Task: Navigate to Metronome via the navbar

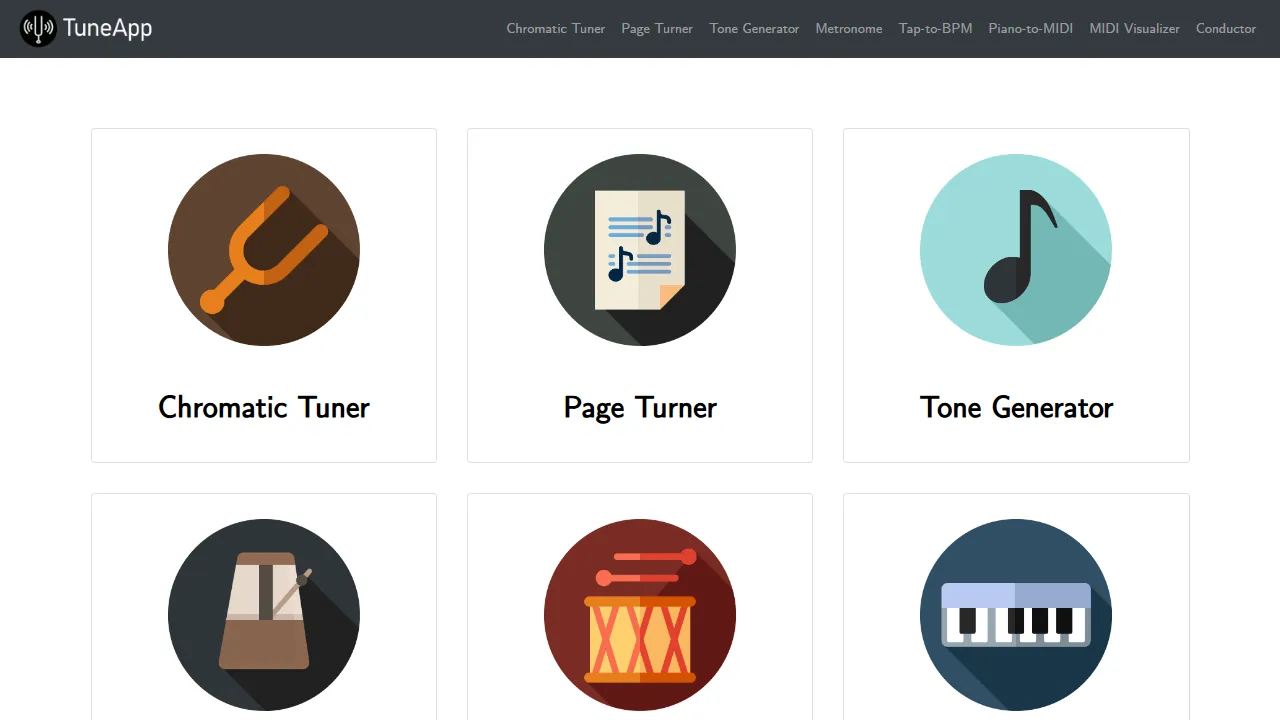Action: point(849,29)
